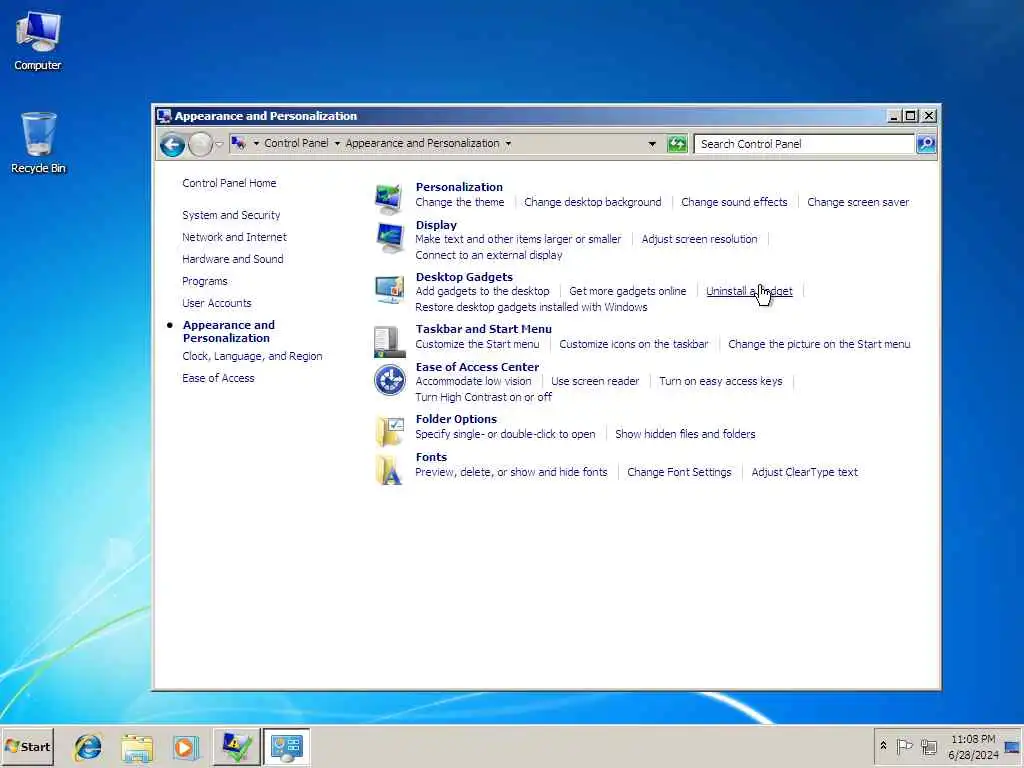Click Adjust screen resolution link

click(699, 239)
